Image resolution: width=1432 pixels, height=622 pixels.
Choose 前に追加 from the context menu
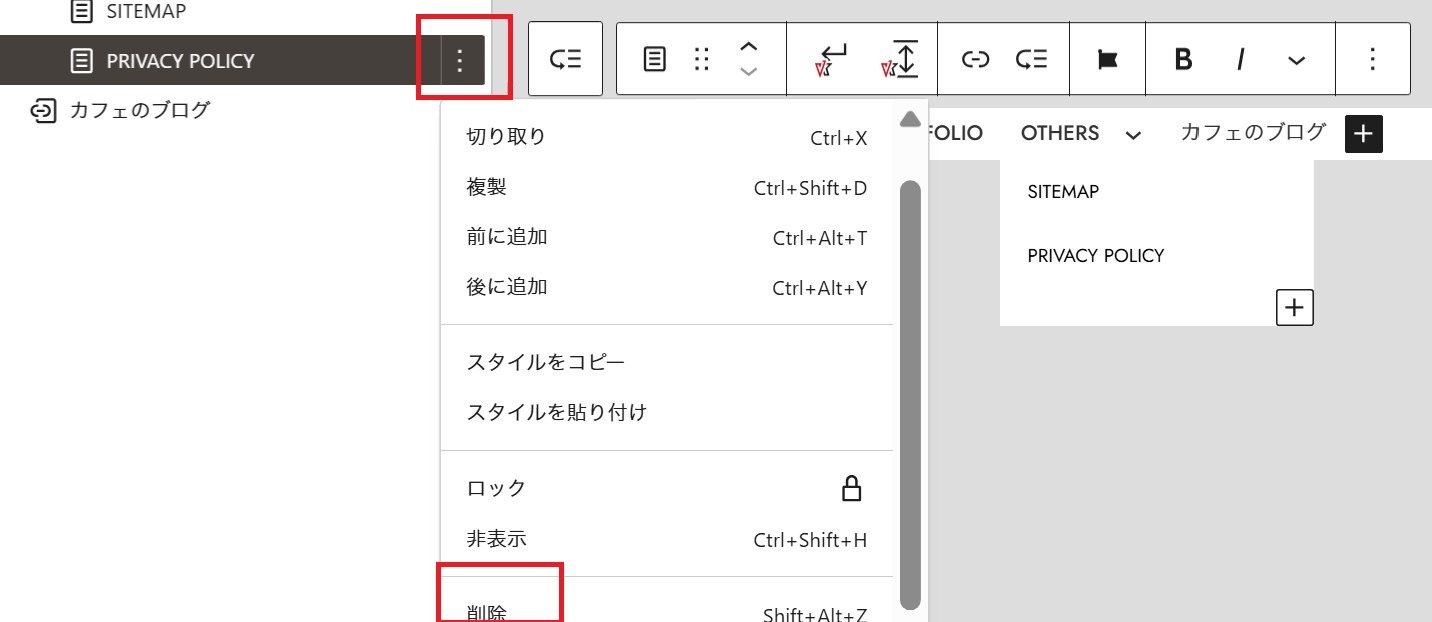pyautogui.click(x=667, y=237)
